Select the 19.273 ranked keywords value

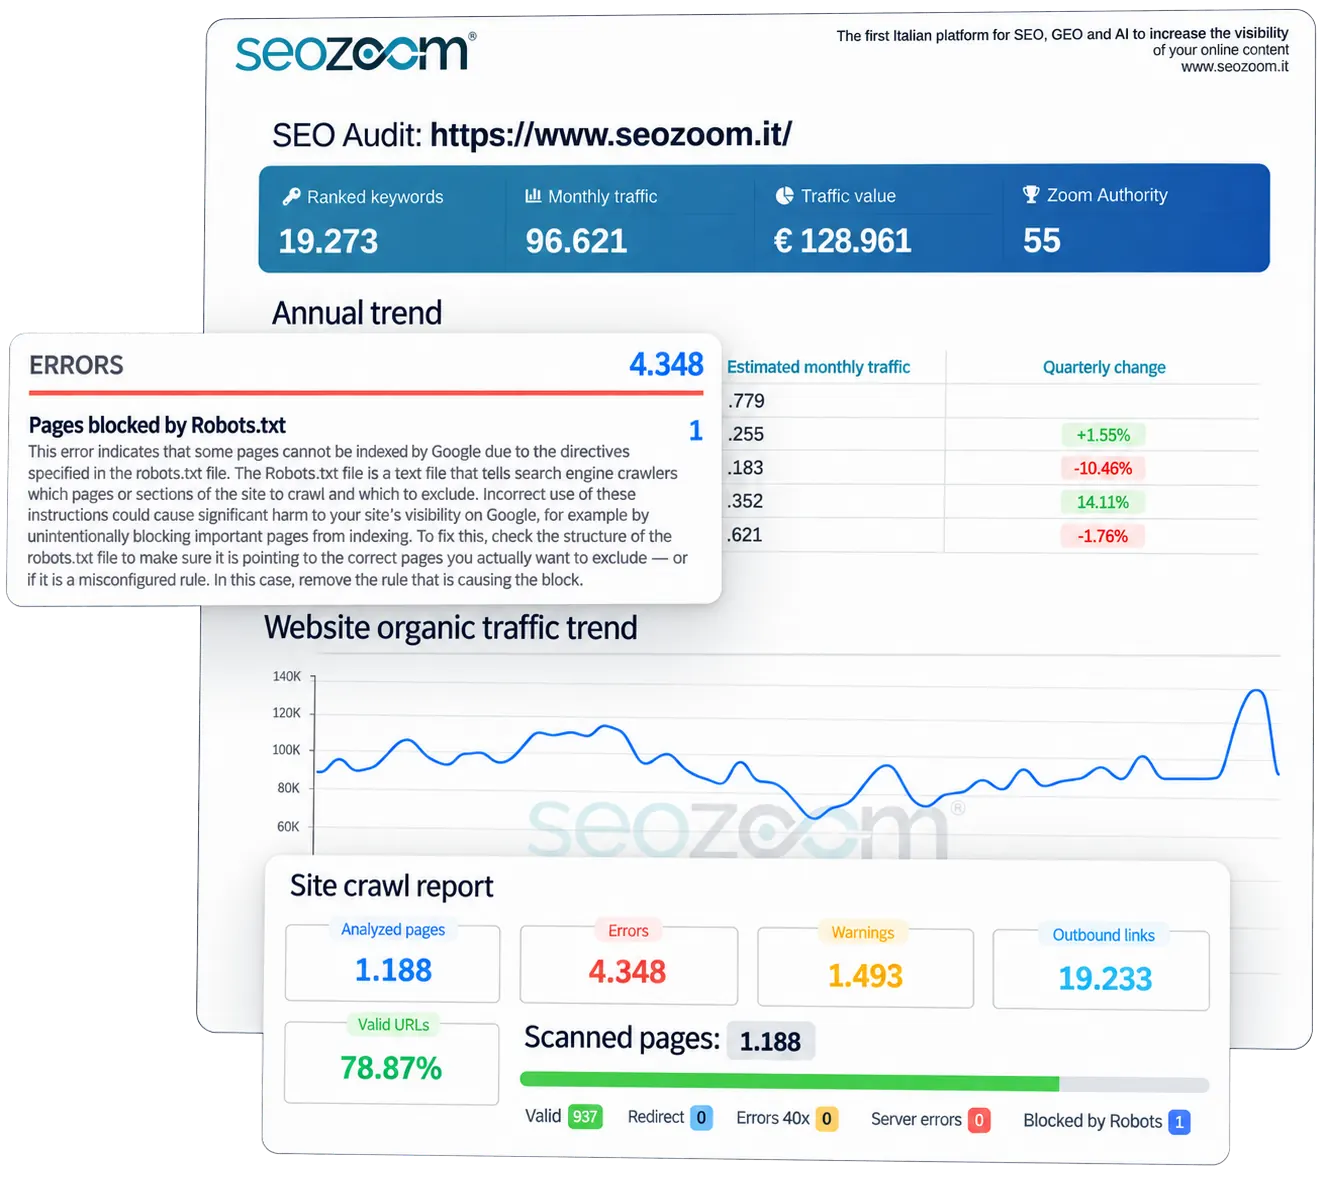328,241
